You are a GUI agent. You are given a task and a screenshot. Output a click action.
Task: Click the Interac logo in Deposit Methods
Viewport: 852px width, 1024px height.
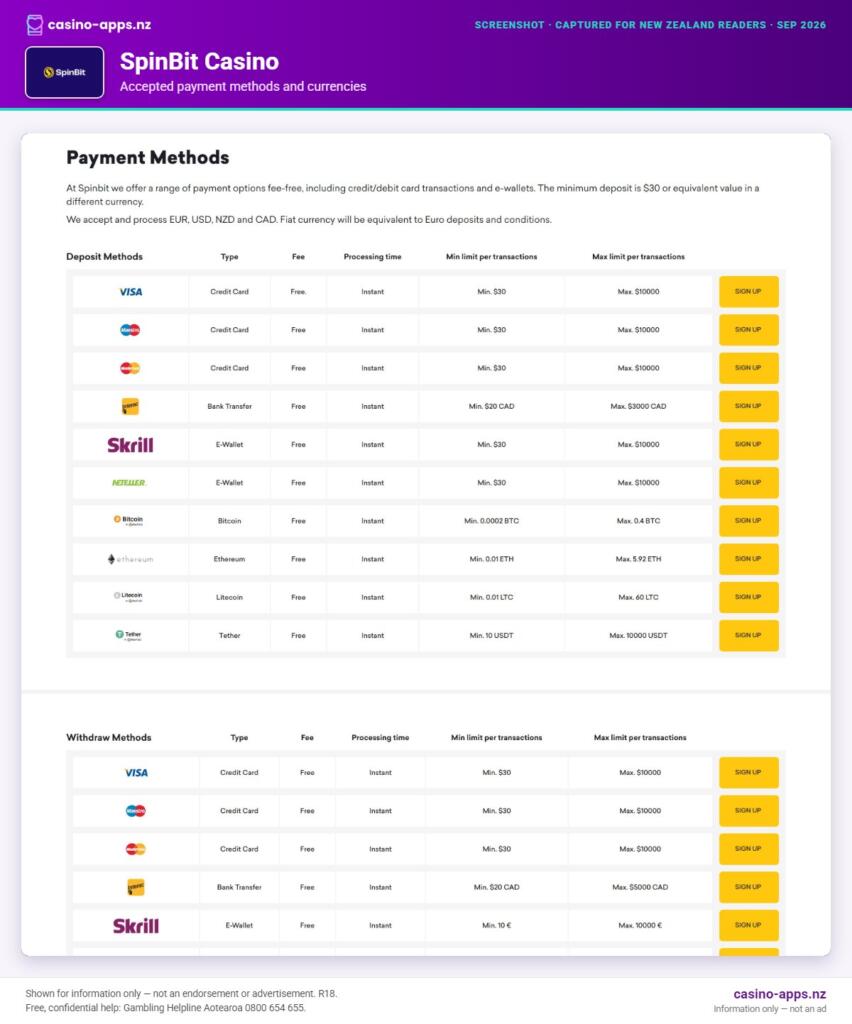coord(131,406)
